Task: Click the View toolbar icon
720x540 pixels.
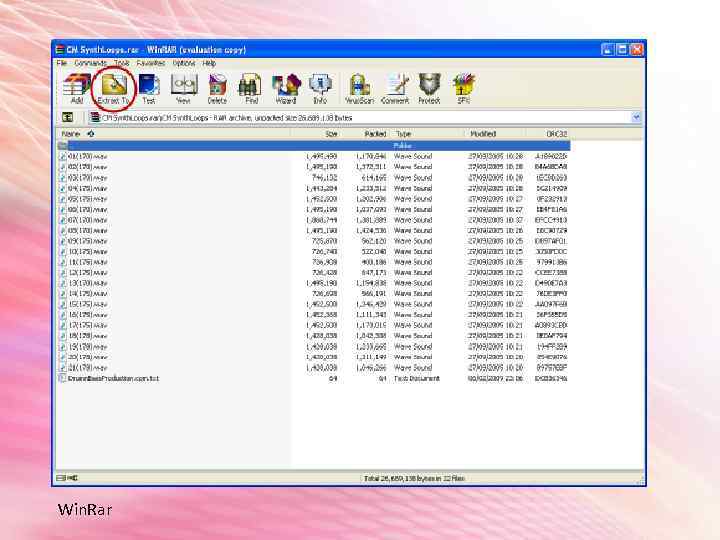Action: click(184, 88)
